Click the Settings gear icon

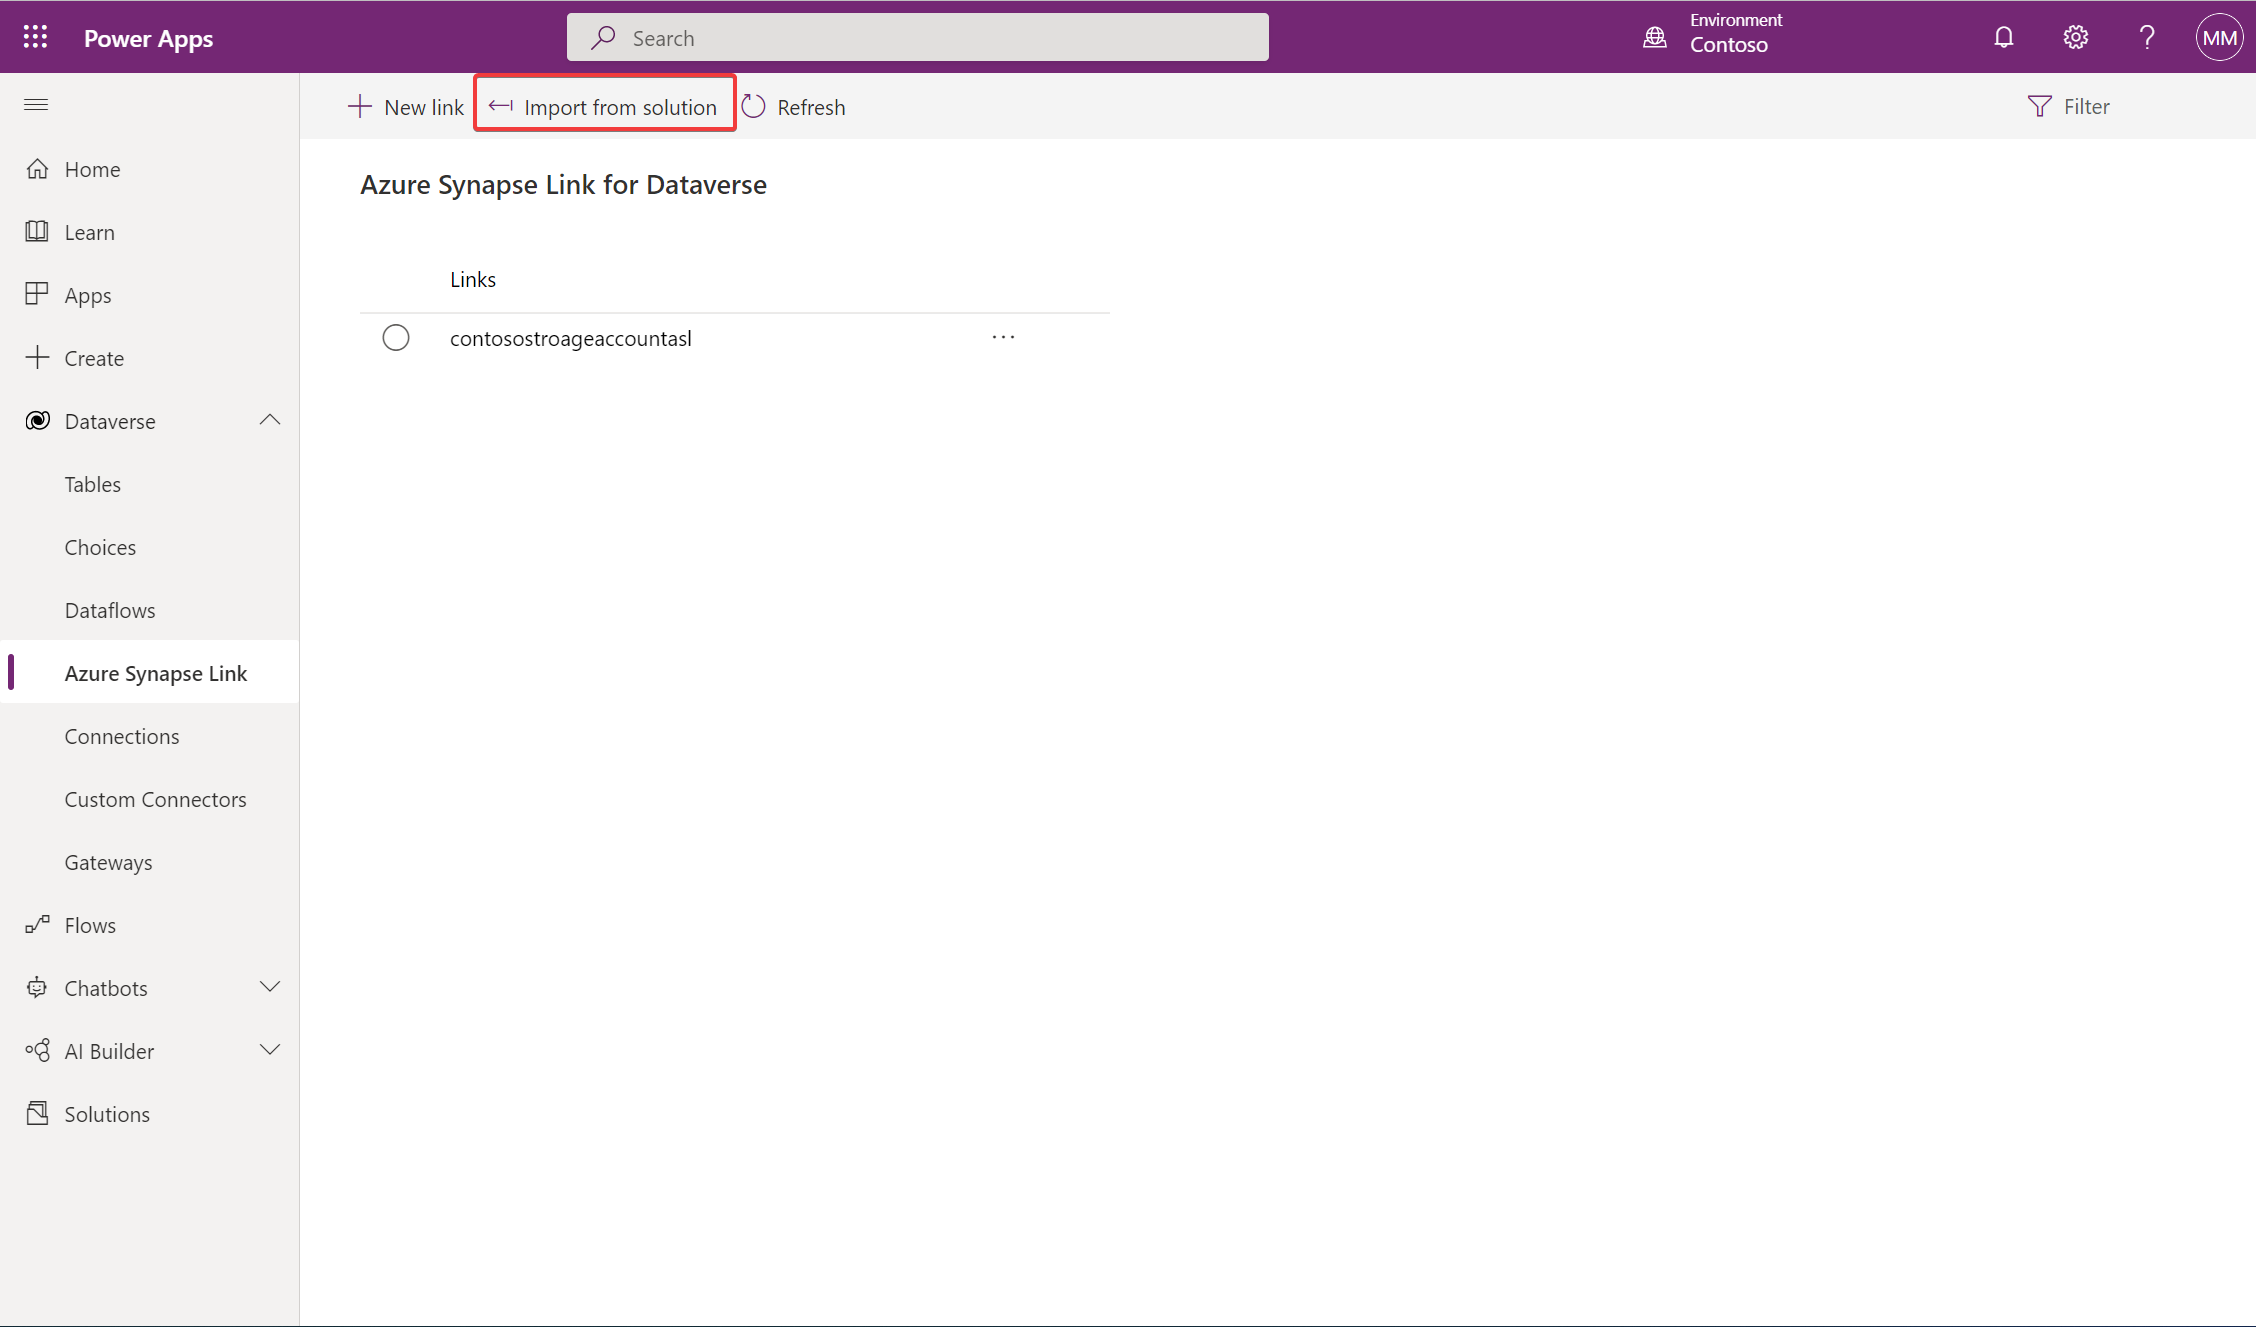coord(2077,36)
